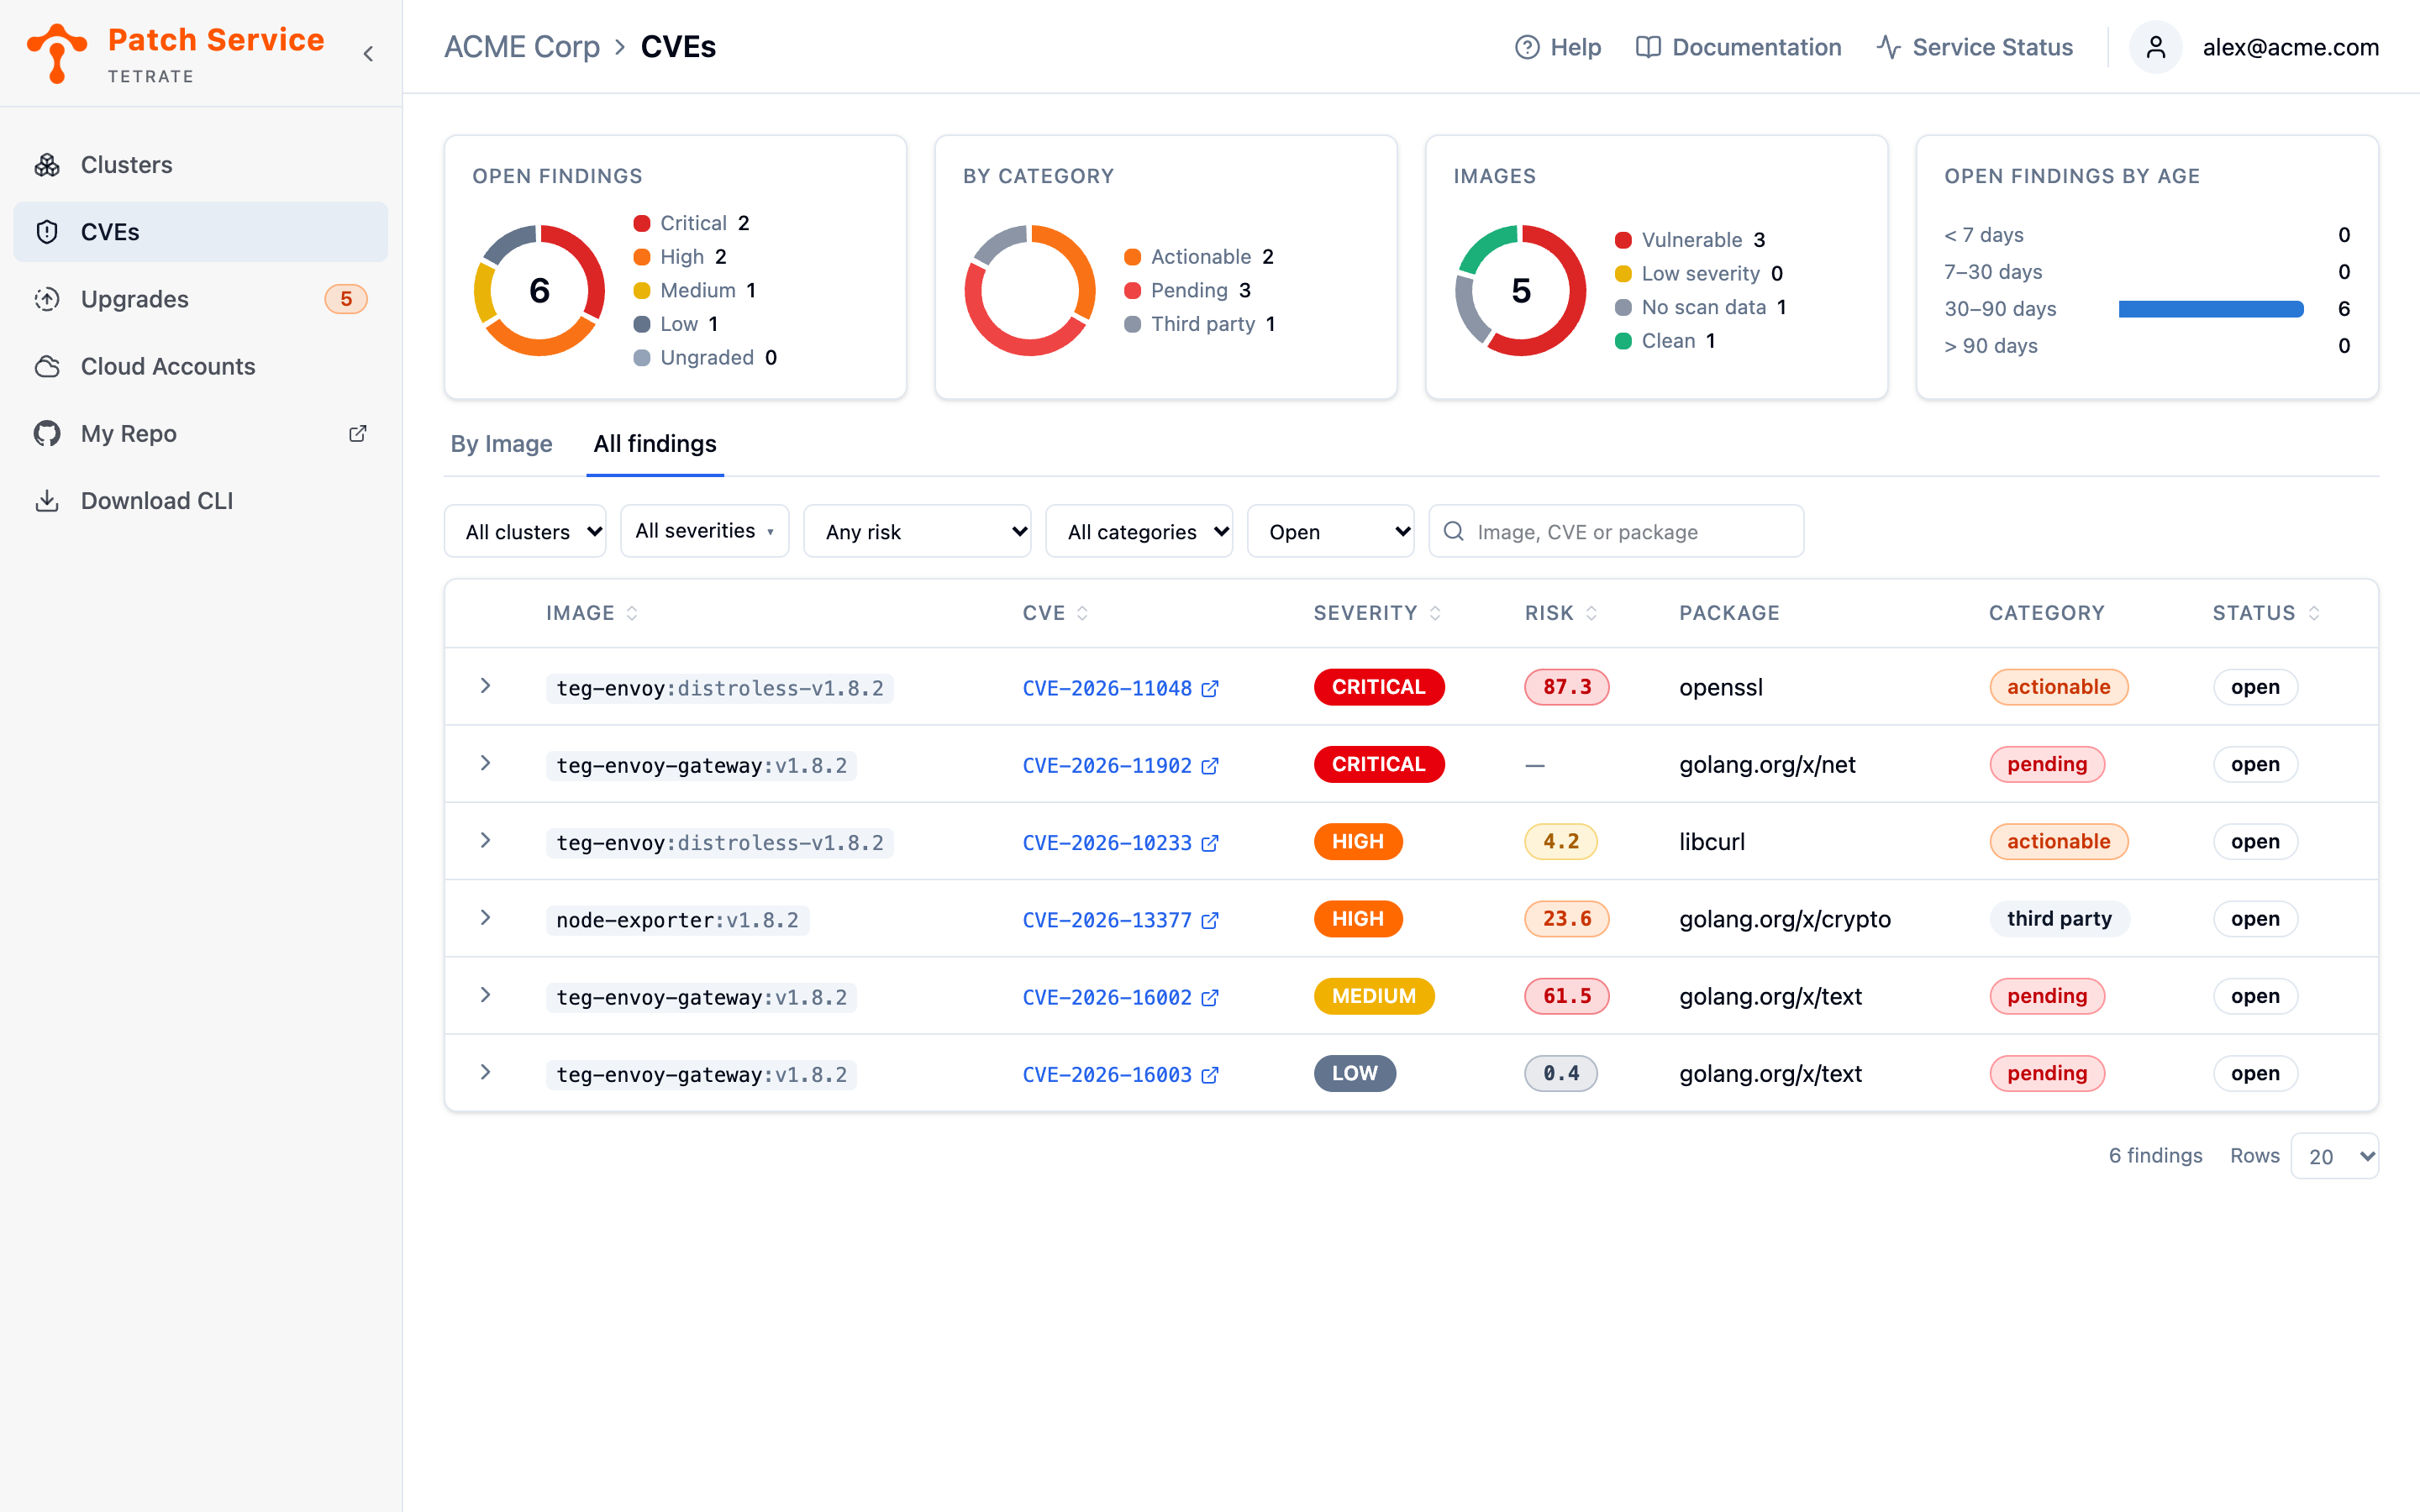Sort by the IMAGE column
The width and height of the screenshot is (2420, 1512).
[x=592, y=613]
